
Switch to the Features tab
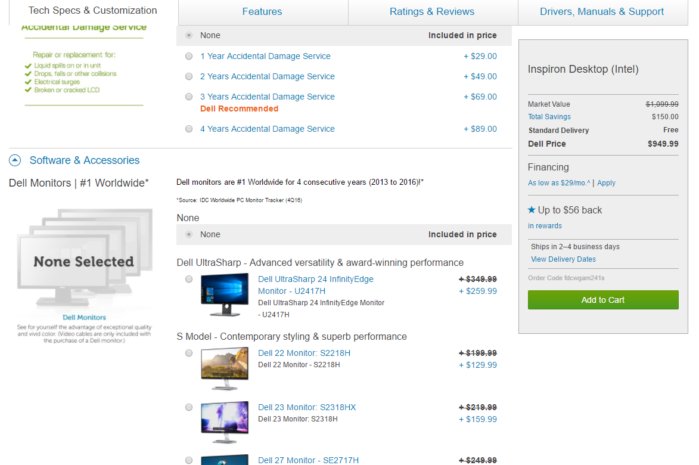(262, 12)
